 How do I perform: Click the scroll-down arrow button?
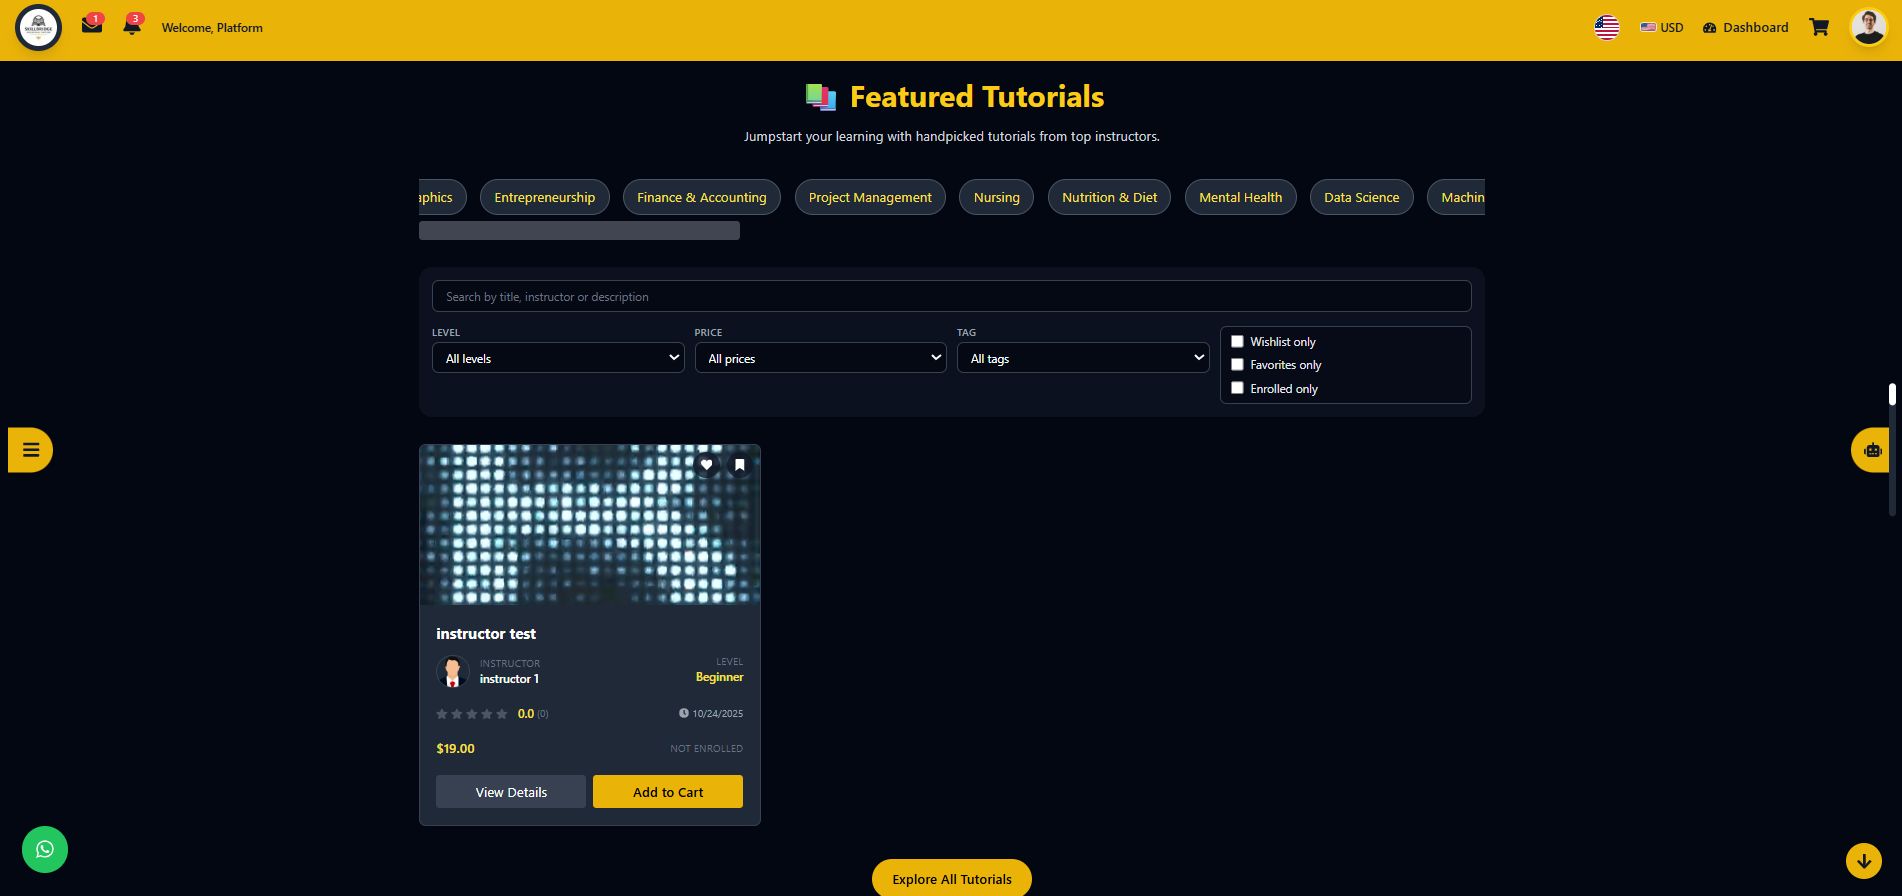pos(1864,860)
